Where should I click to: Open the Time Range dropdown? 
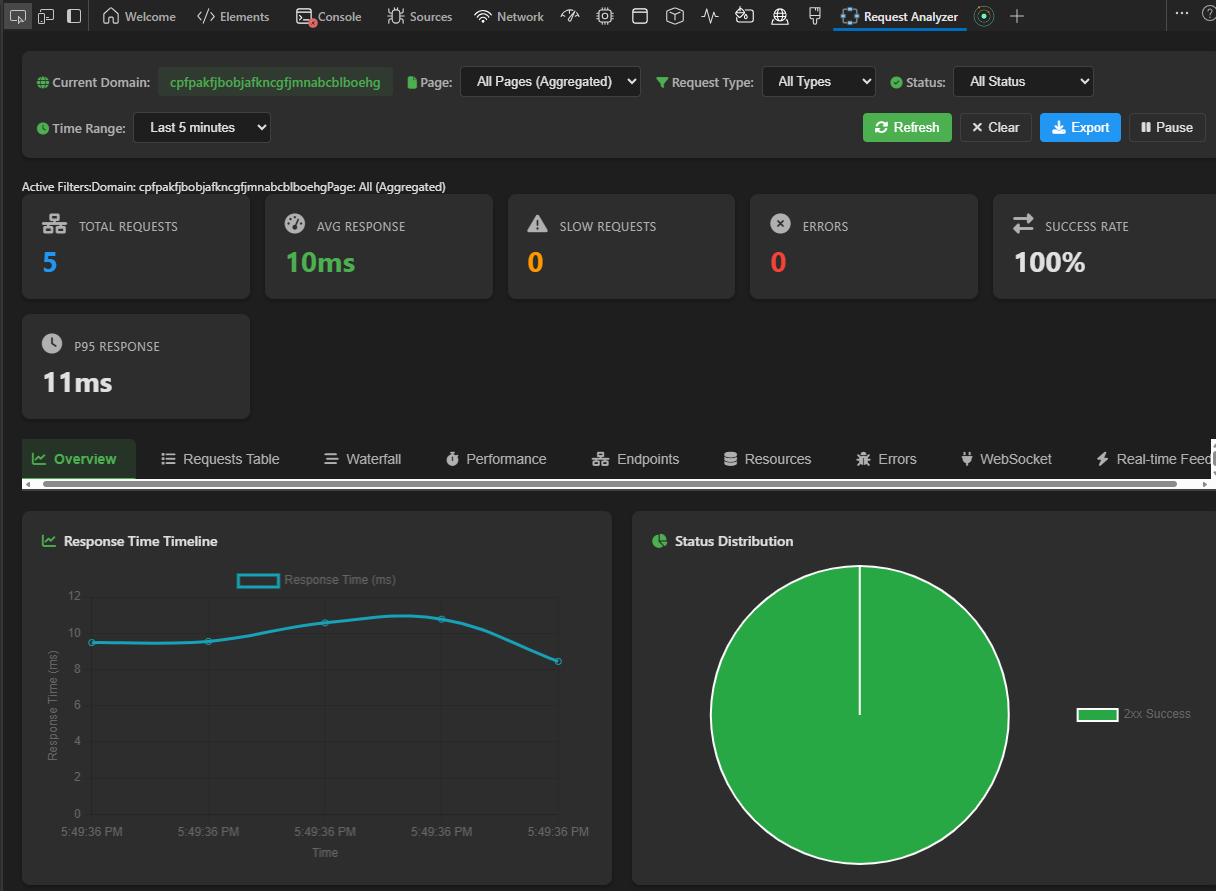(x=202, y=127)
